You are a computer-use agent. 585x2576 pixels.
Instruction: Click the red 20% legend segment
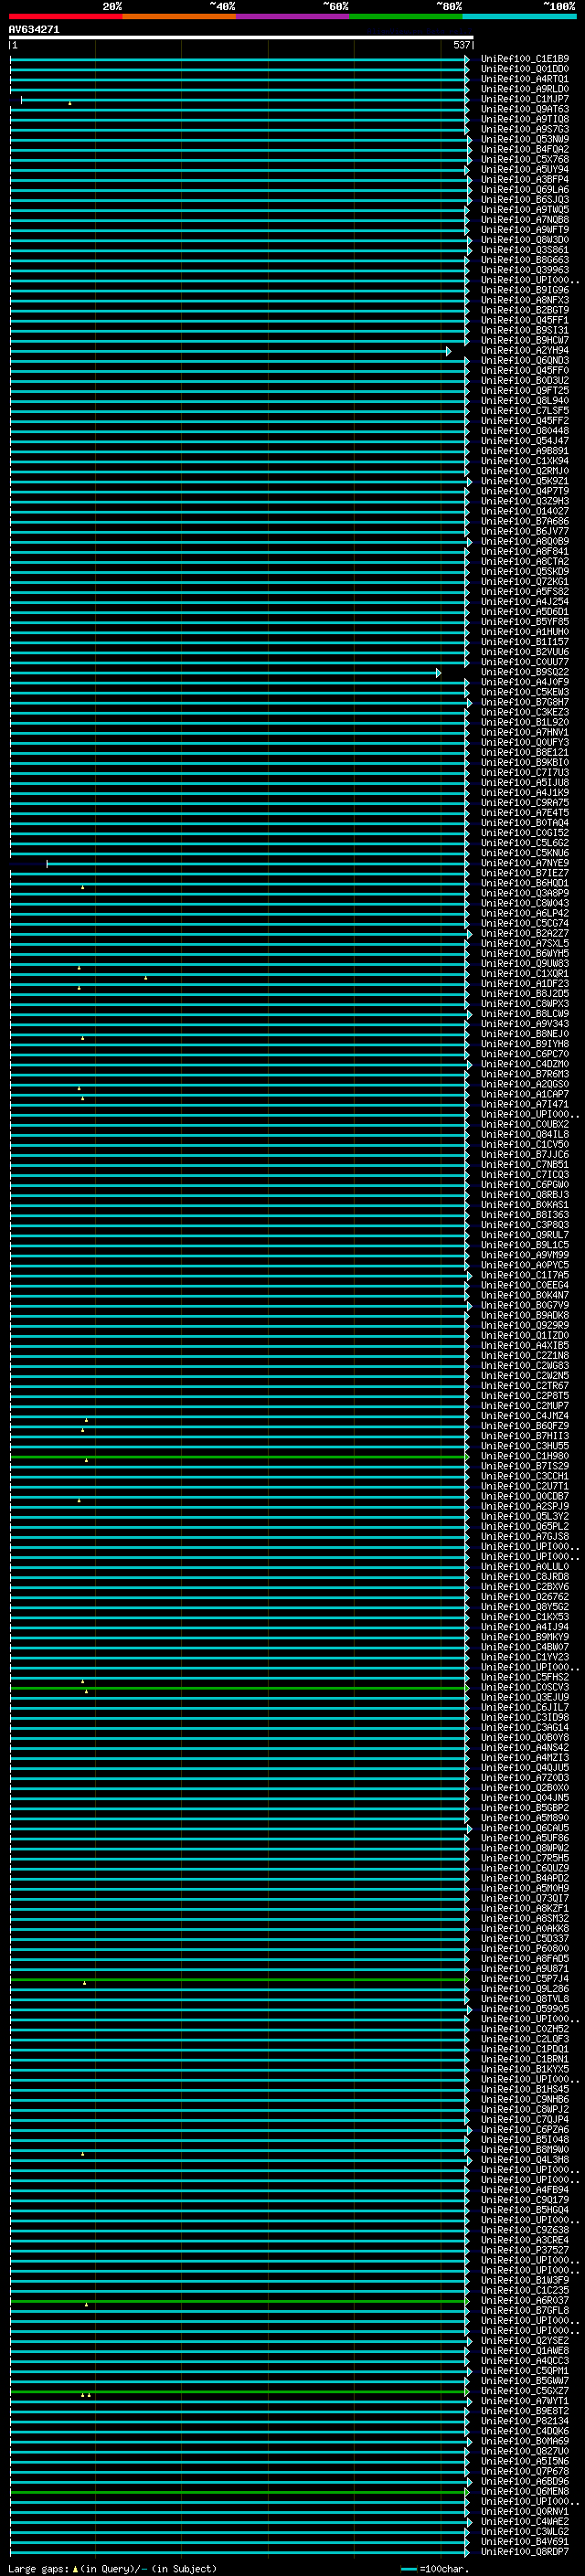coord(65,16)
